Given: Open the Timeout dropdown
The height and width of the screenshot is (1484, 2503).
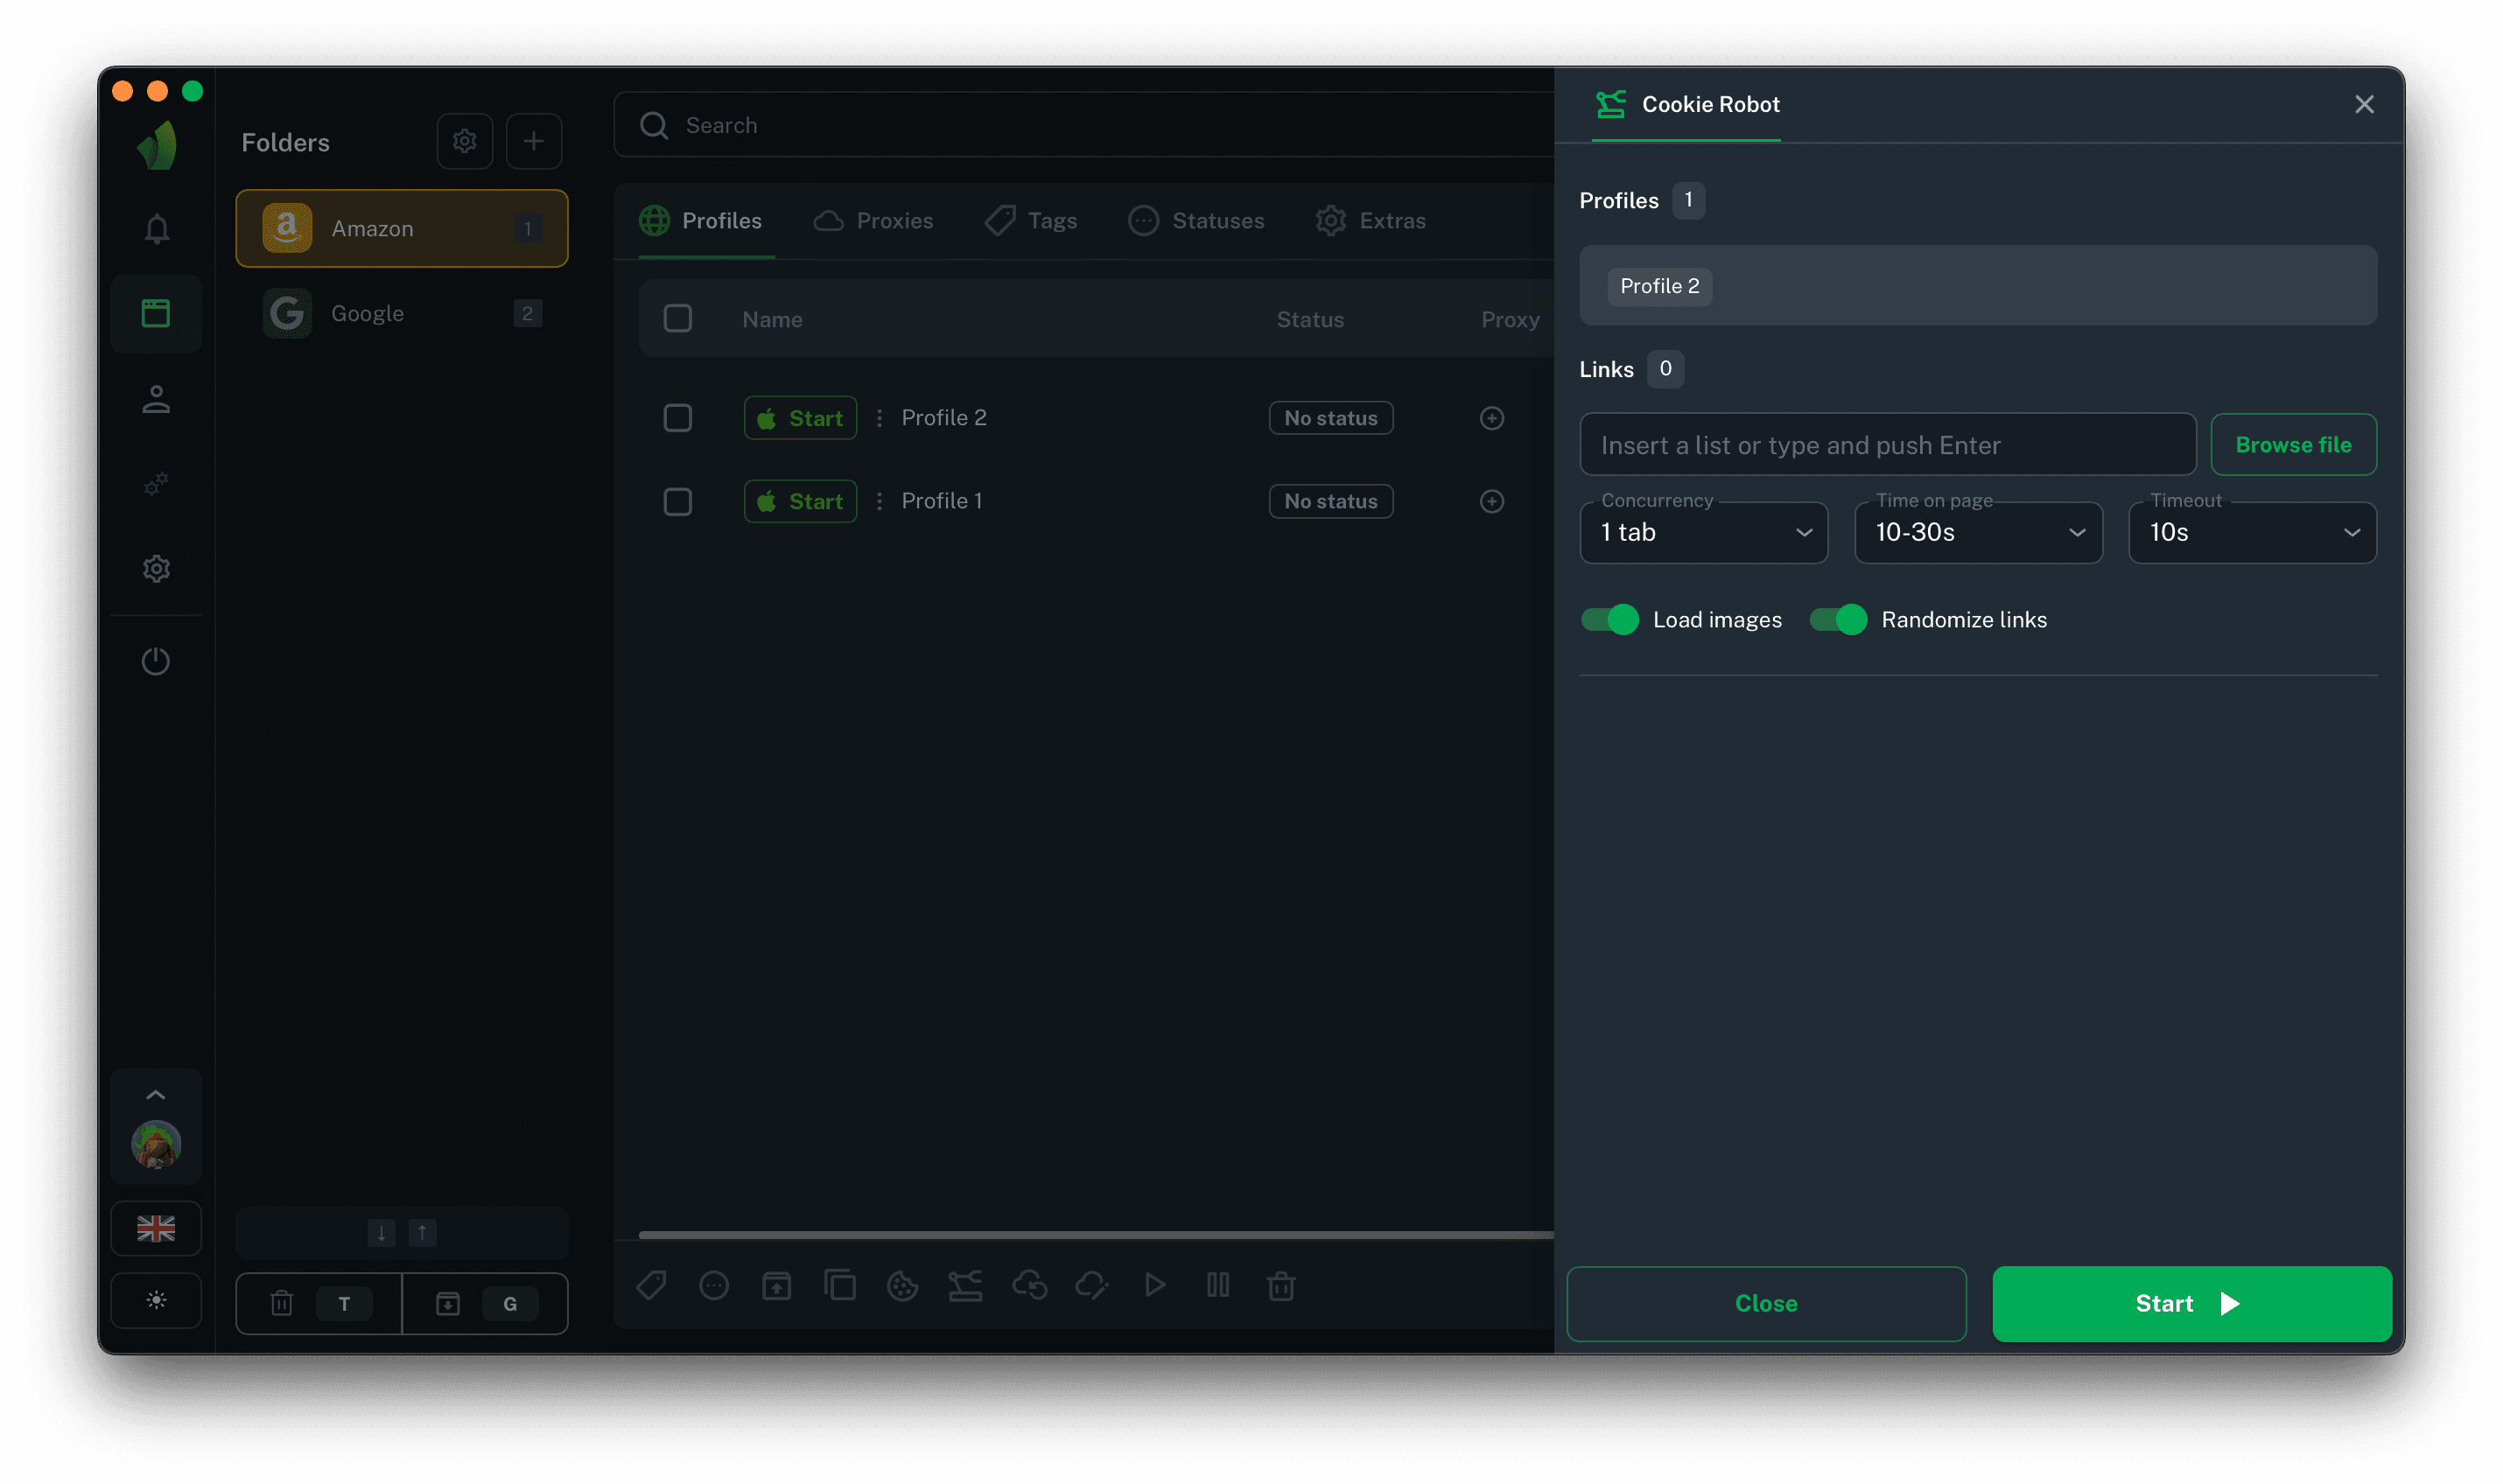Looking at the screenshot, I should point(2251,533).
